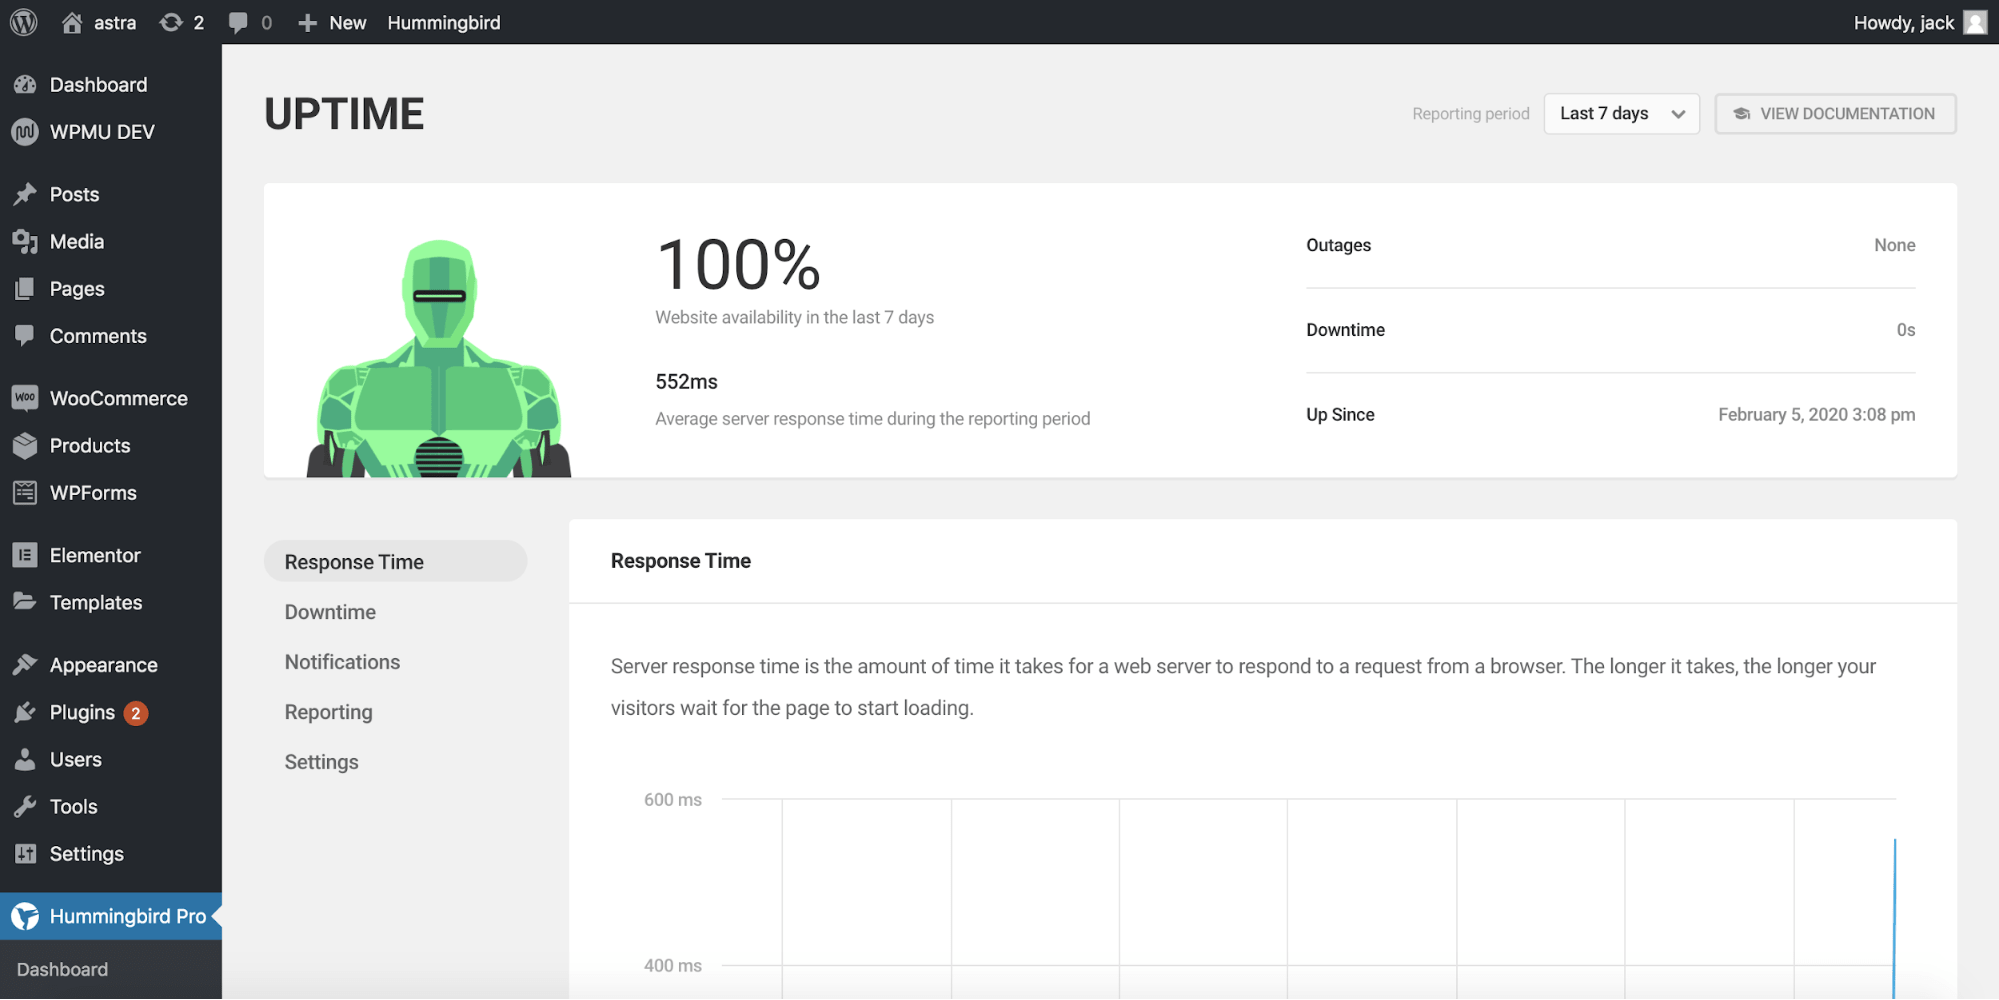The width and height of the screenshot is (1999, 1000).
Task: Open the Last 7 days reporting period dropdown
Action: tap(1620, 113)
